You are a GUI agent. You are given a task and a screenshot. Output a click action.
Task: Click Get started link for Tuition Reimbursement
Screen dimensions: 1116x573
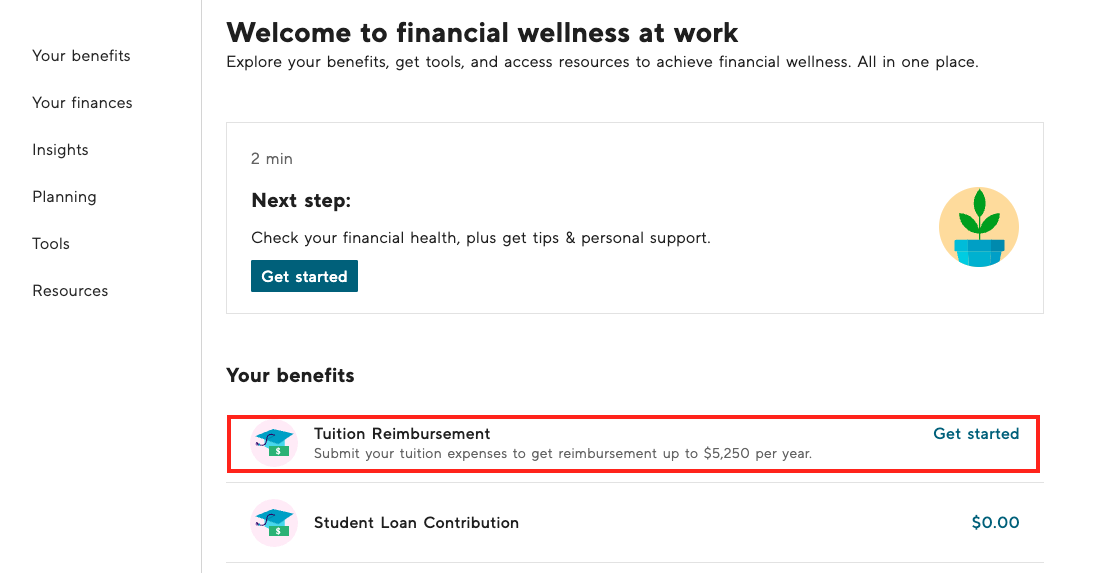[x=976, y=434]
